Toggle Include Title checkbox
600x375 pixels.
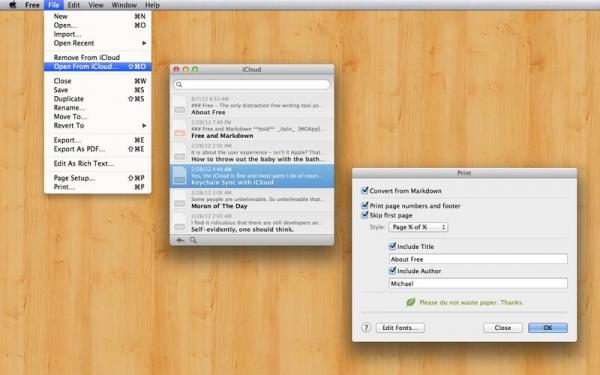[x=392, y=246]
